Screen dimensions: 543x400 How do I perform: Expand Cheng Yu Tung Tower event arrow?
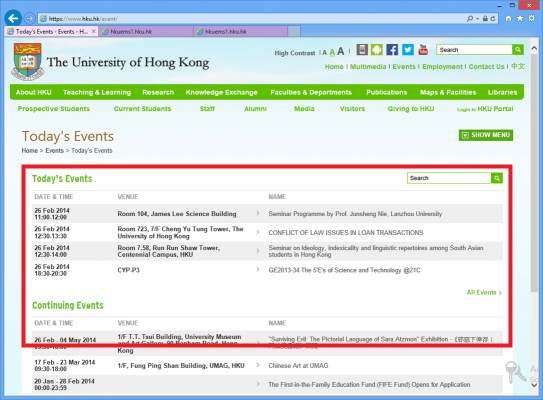coord(258,232)
